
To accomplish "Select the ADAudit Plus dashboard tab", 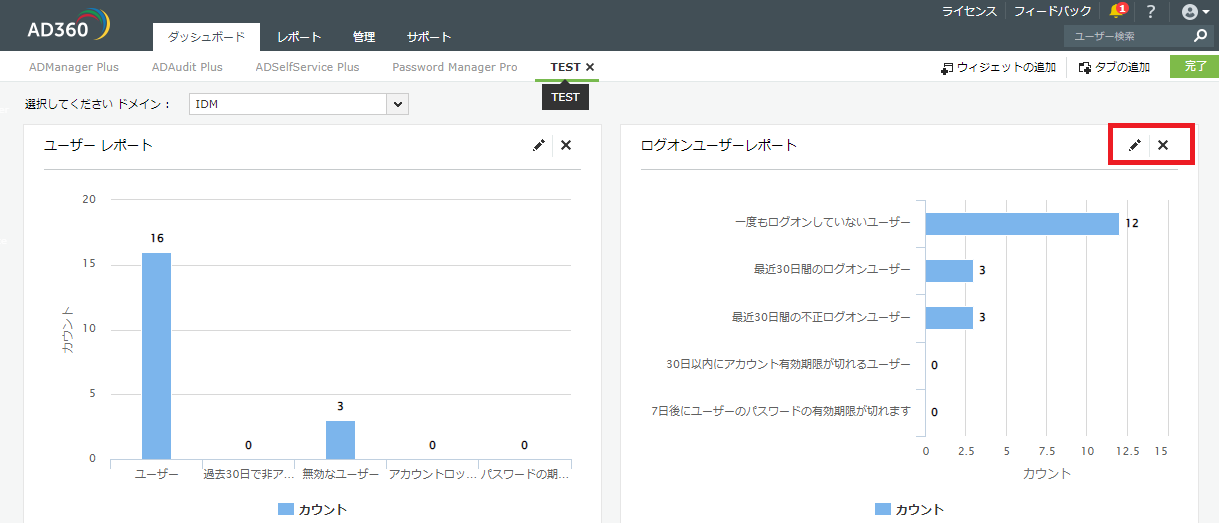I will (187, 67).
